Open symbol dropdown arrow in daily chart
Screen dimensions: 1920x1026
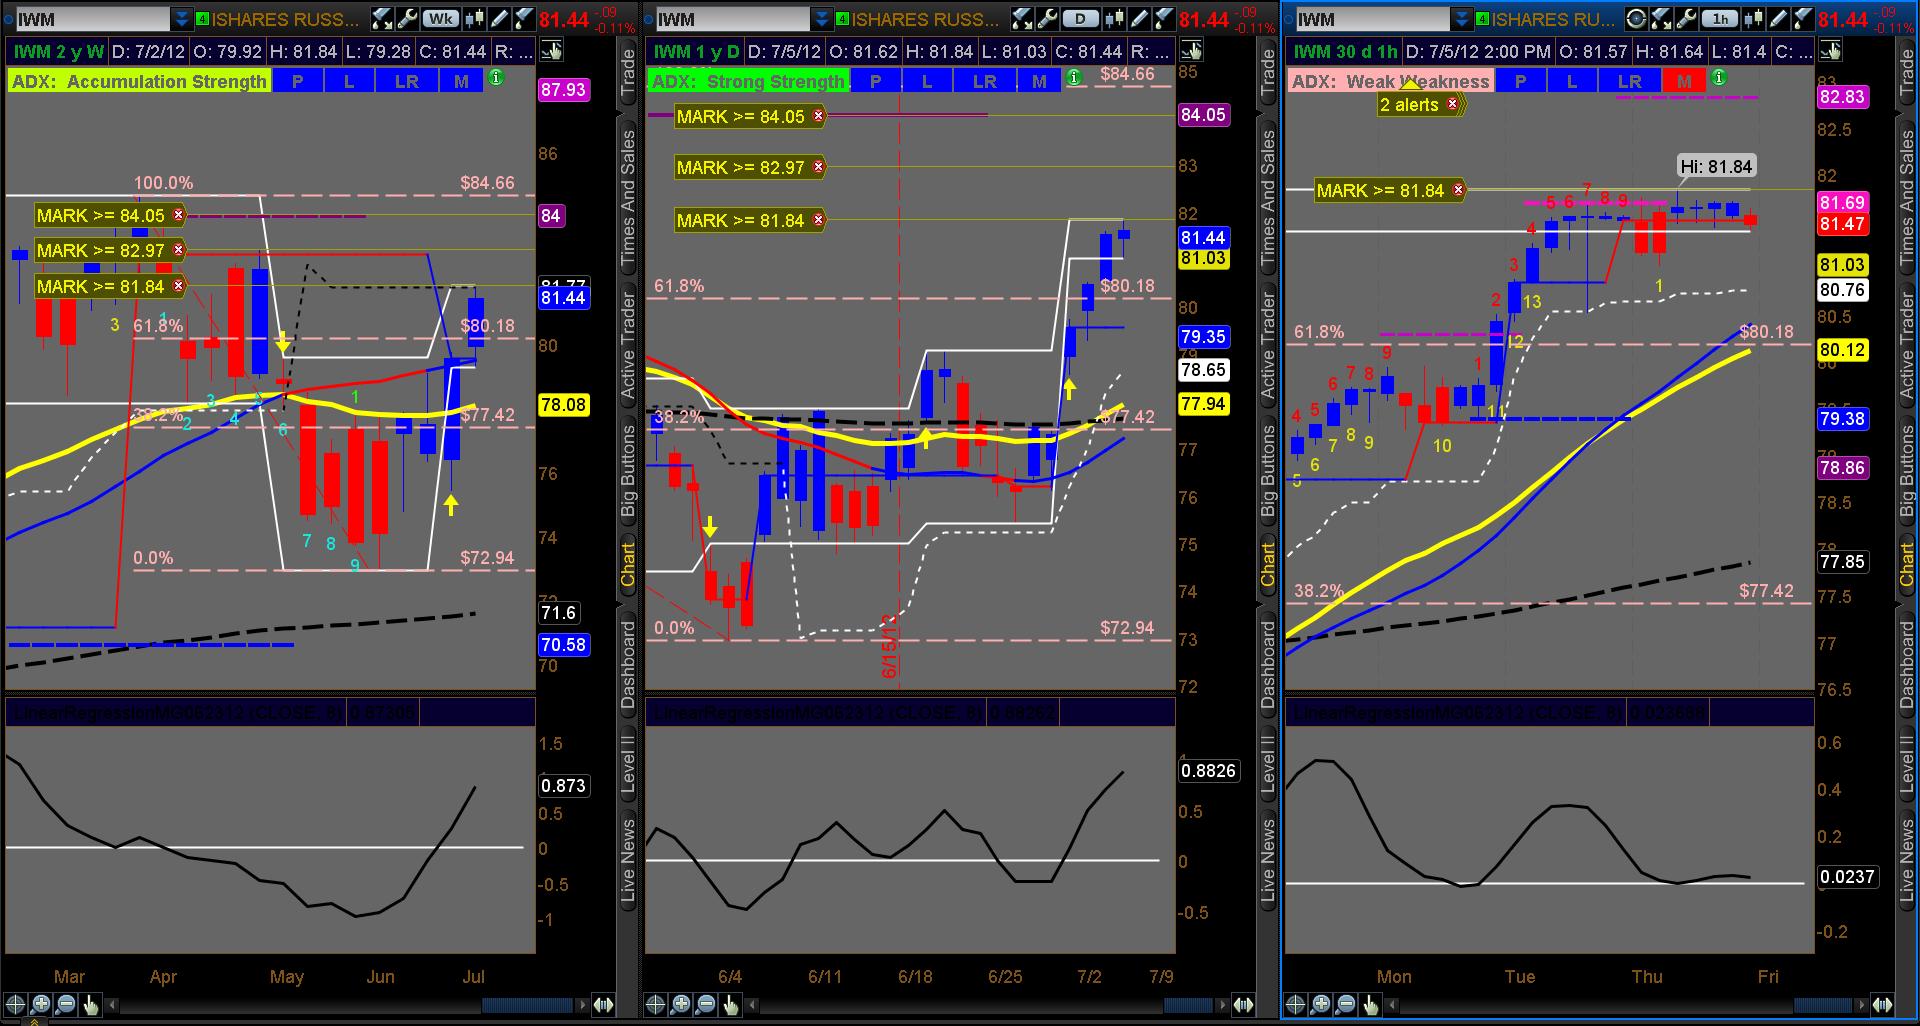(x=821, y=19)
